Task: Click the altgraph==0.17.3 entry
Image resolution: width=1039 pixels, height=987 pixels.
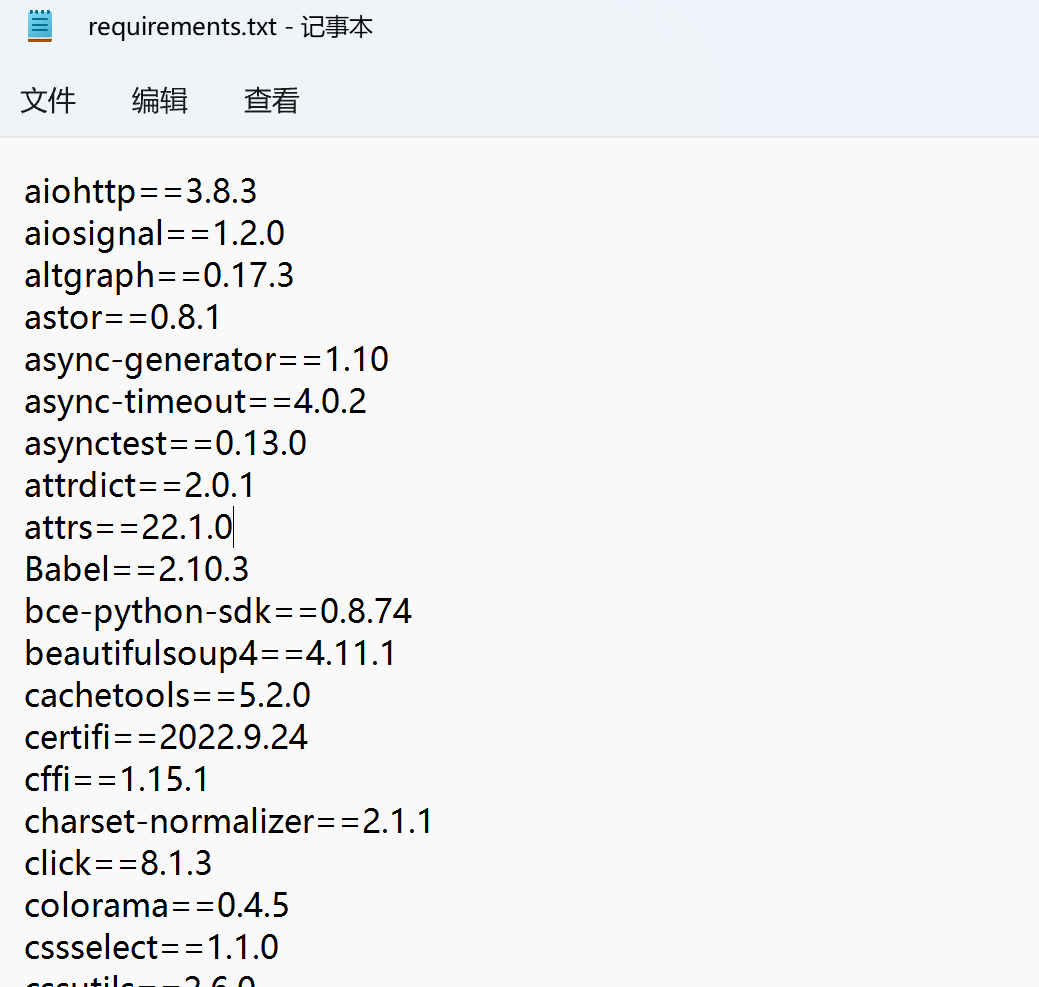Action: (x=157, y=274)
